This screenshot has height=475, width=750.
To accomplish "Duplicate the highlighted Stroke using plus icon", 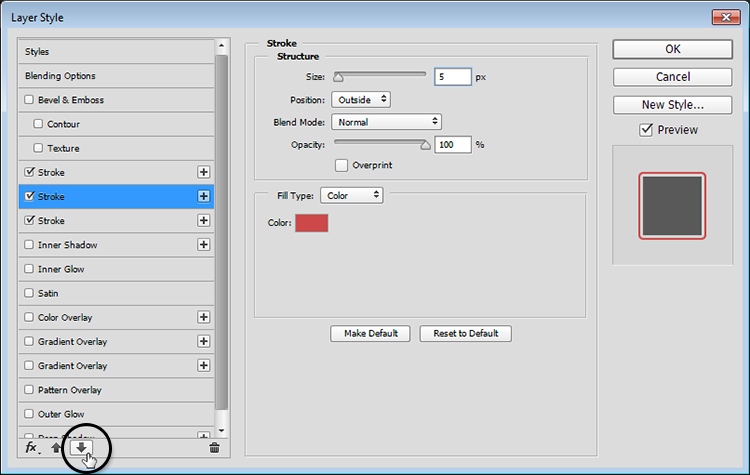I will (x=204, y=196).
